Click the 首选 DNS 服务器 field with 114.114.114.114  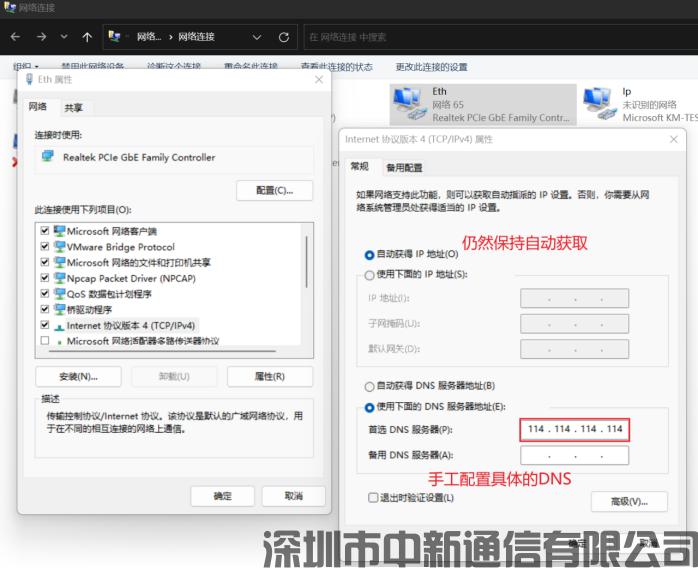point(575,430)
